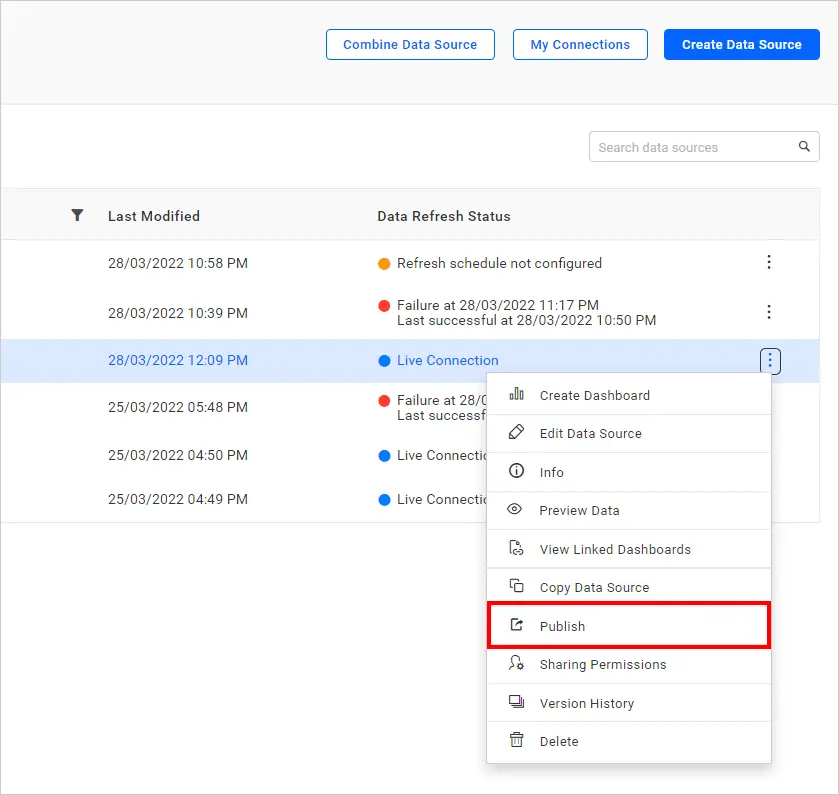Click Combine Data Source button

pyautogui.click(x=410, y=44)
